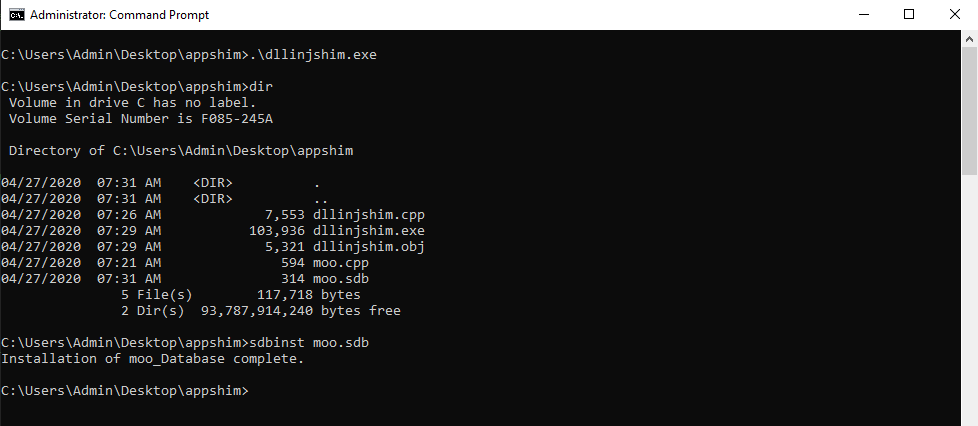Maximize the Command Prompt window
This screenshot has height=426, width=978.
[x=909, y=15]
